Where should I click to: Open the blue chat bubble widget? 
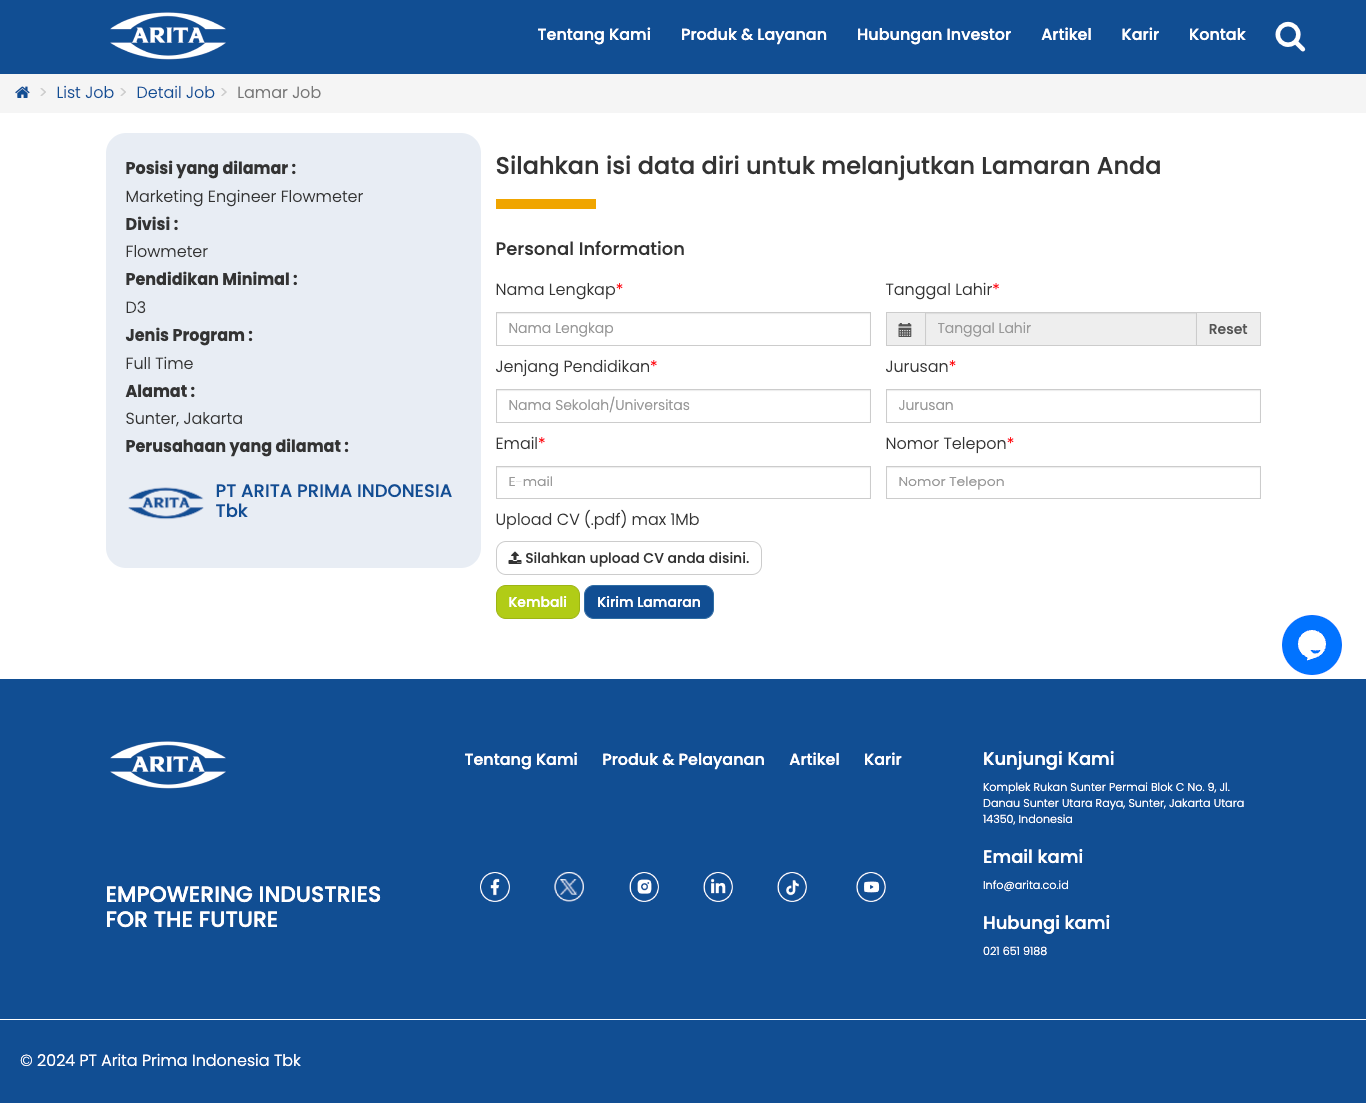pos(1311,645)
